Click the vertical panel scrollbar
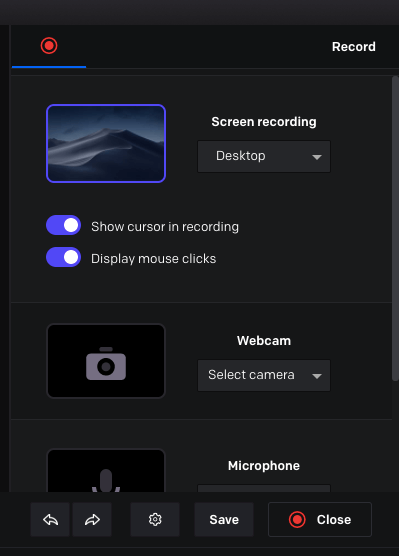Image resolution: width=399 pixels, height=556 pixels. [x=395, y=229]
